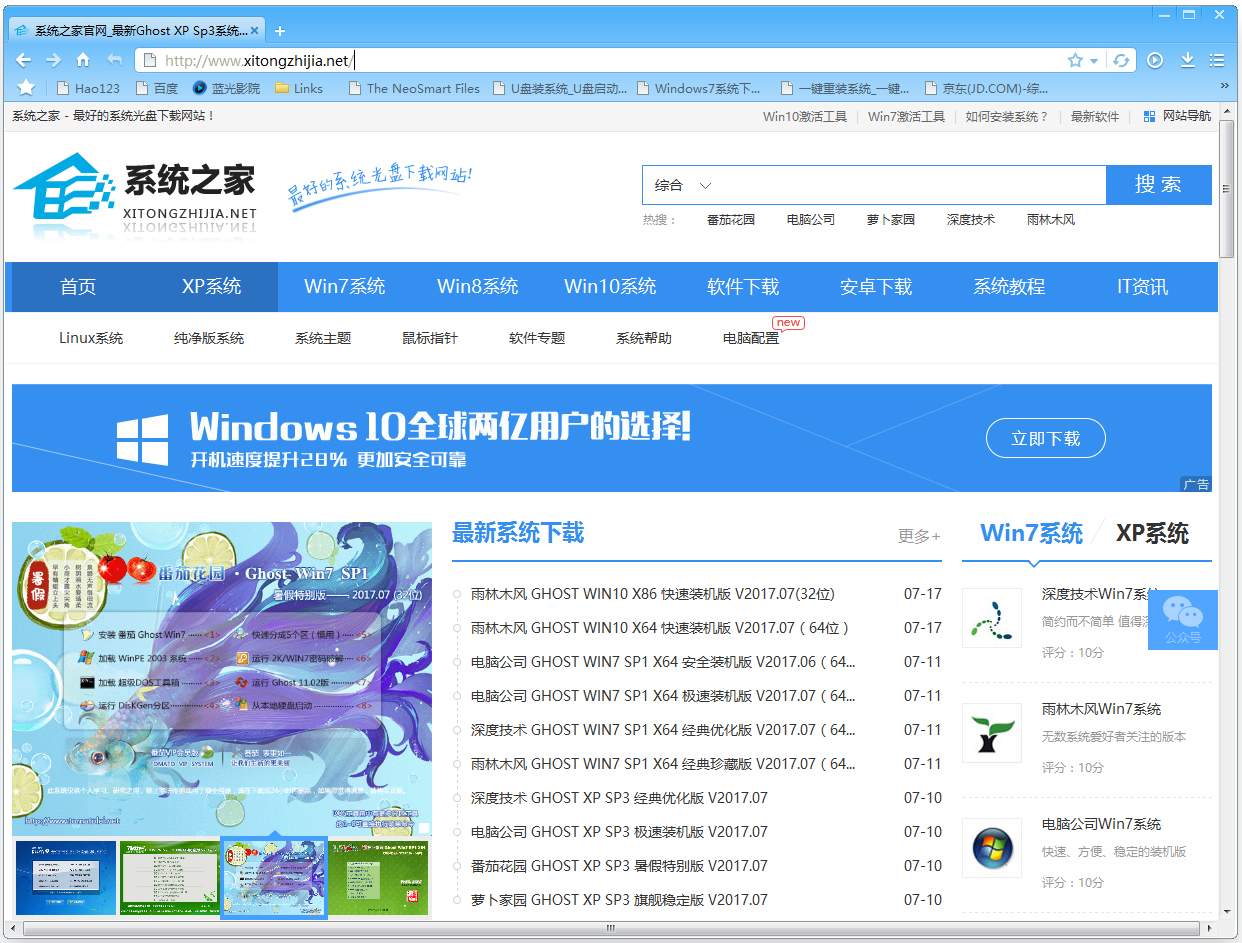Click 电脑公司Win7系统 logo icon
The height and width of the screenshot is (943, 1242).
click(992, 848)
